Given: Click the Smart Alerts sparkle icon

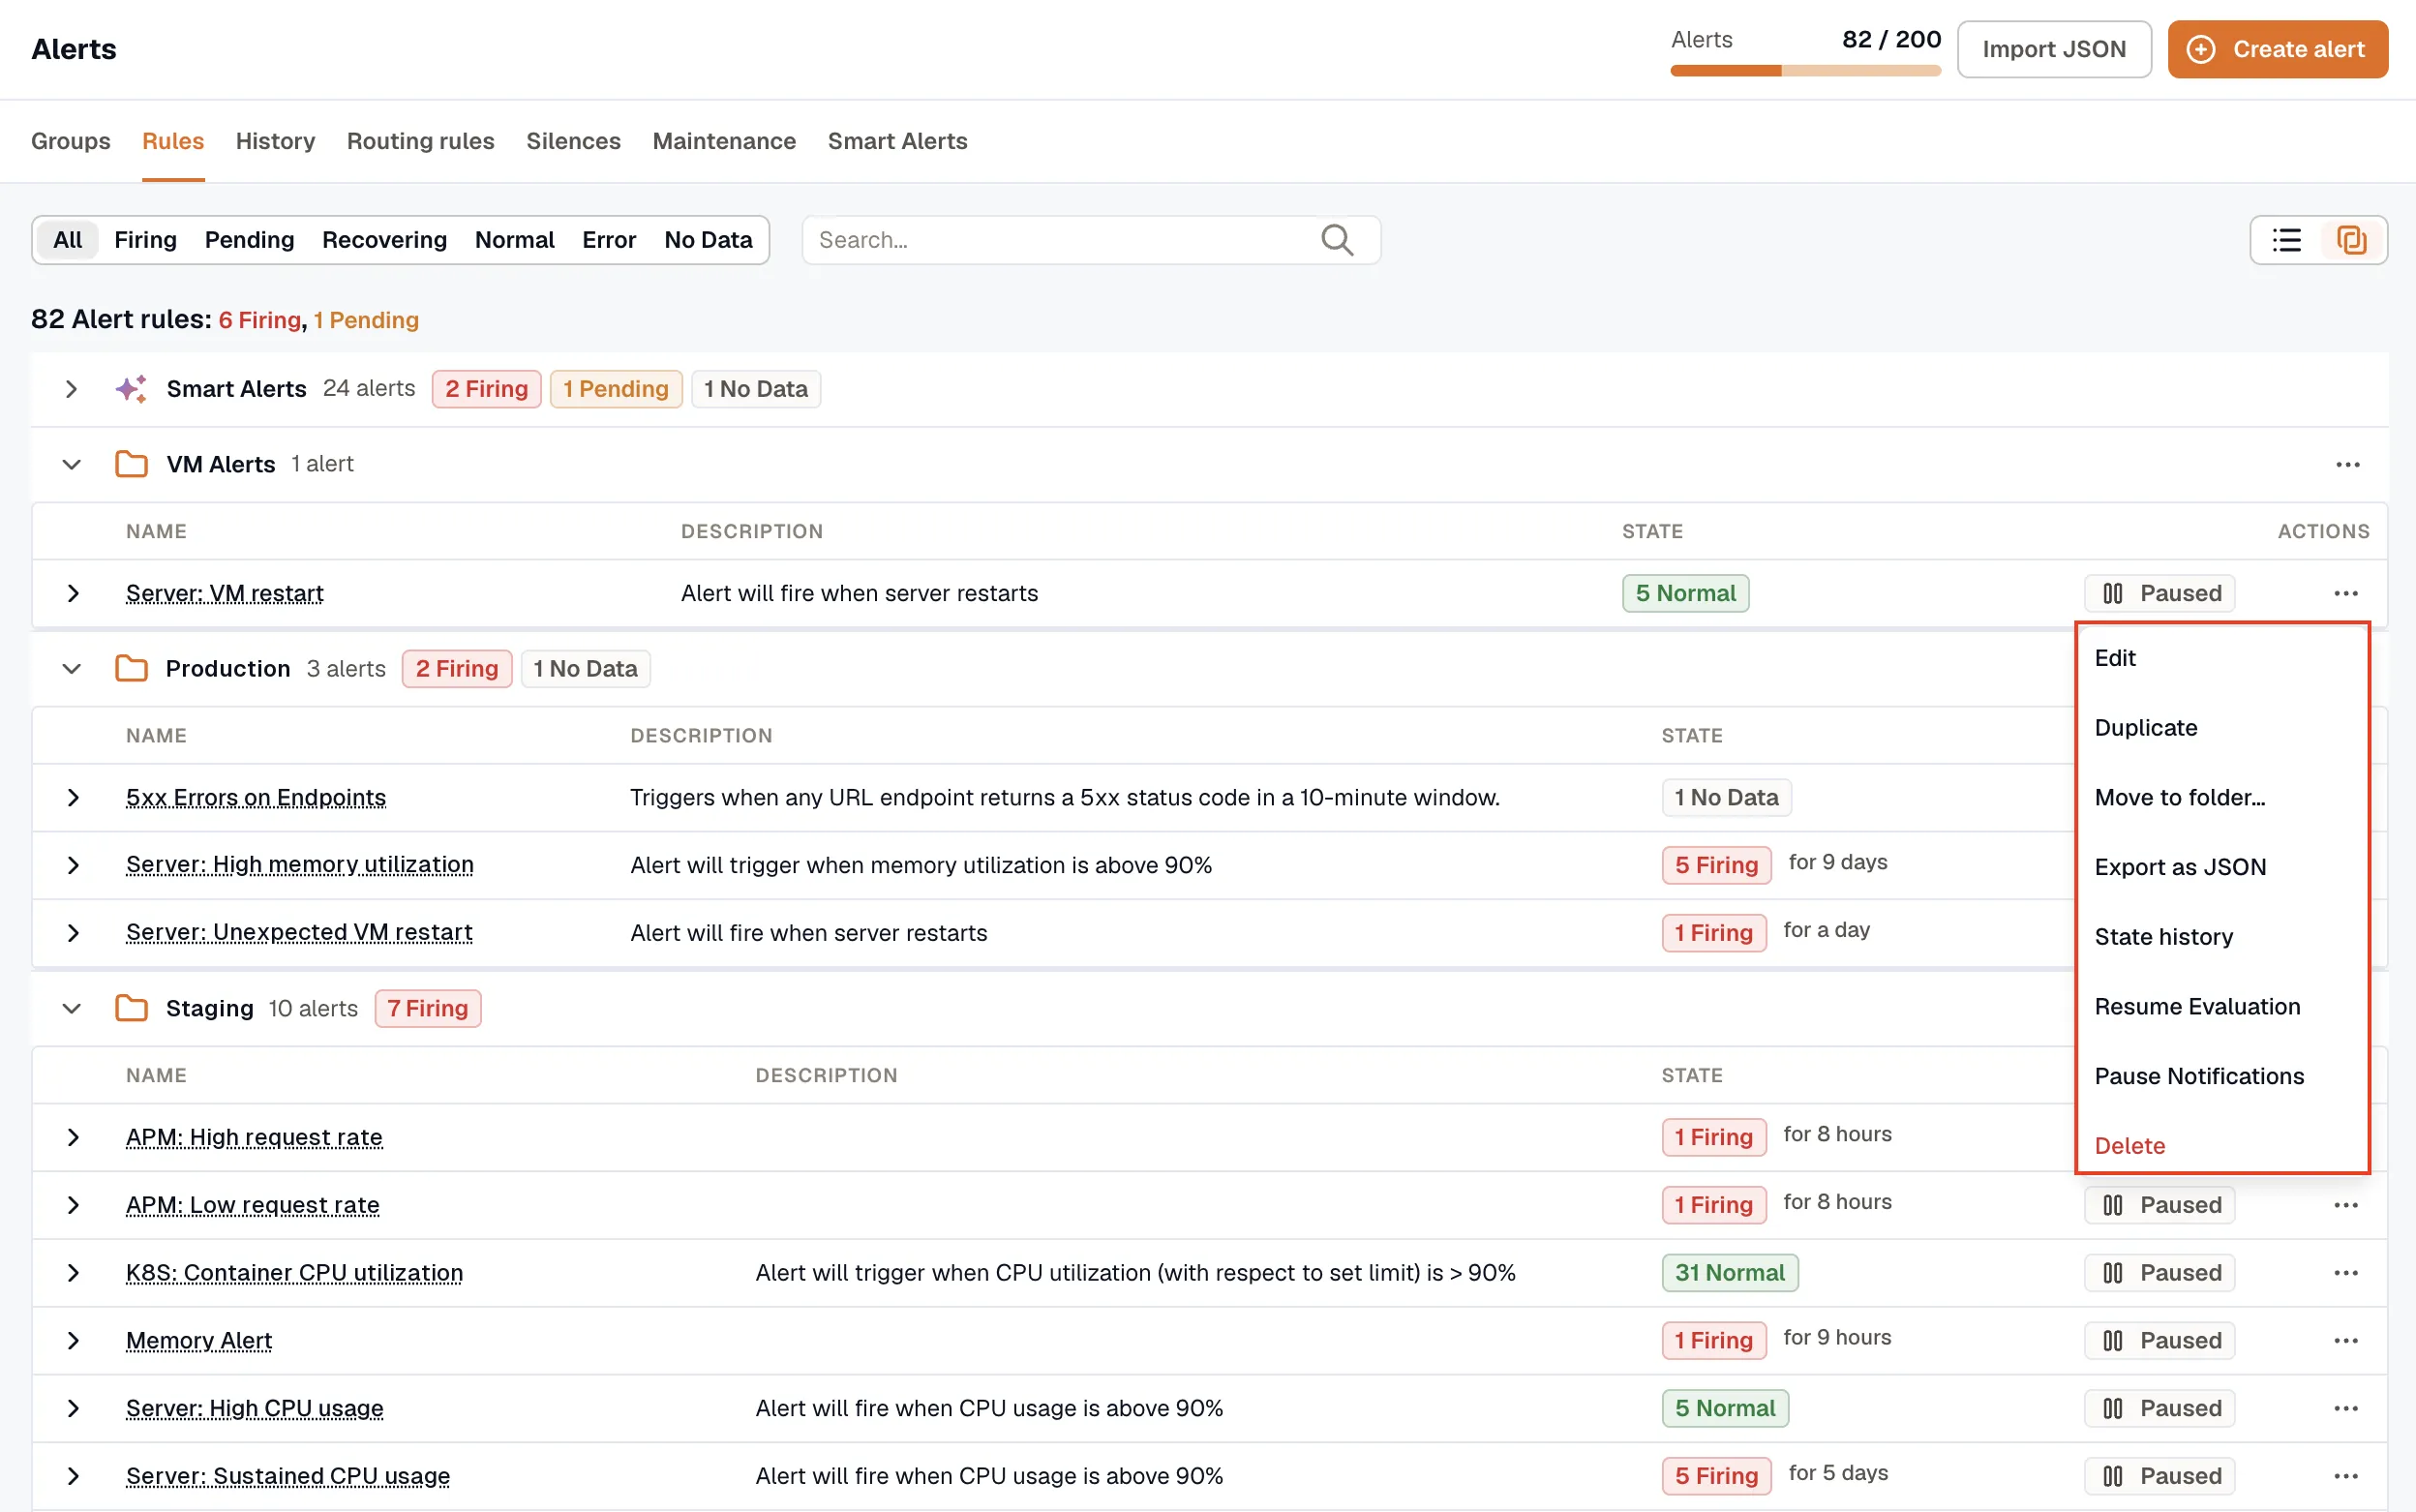Looking at the screenshot, I should point(131,389).
